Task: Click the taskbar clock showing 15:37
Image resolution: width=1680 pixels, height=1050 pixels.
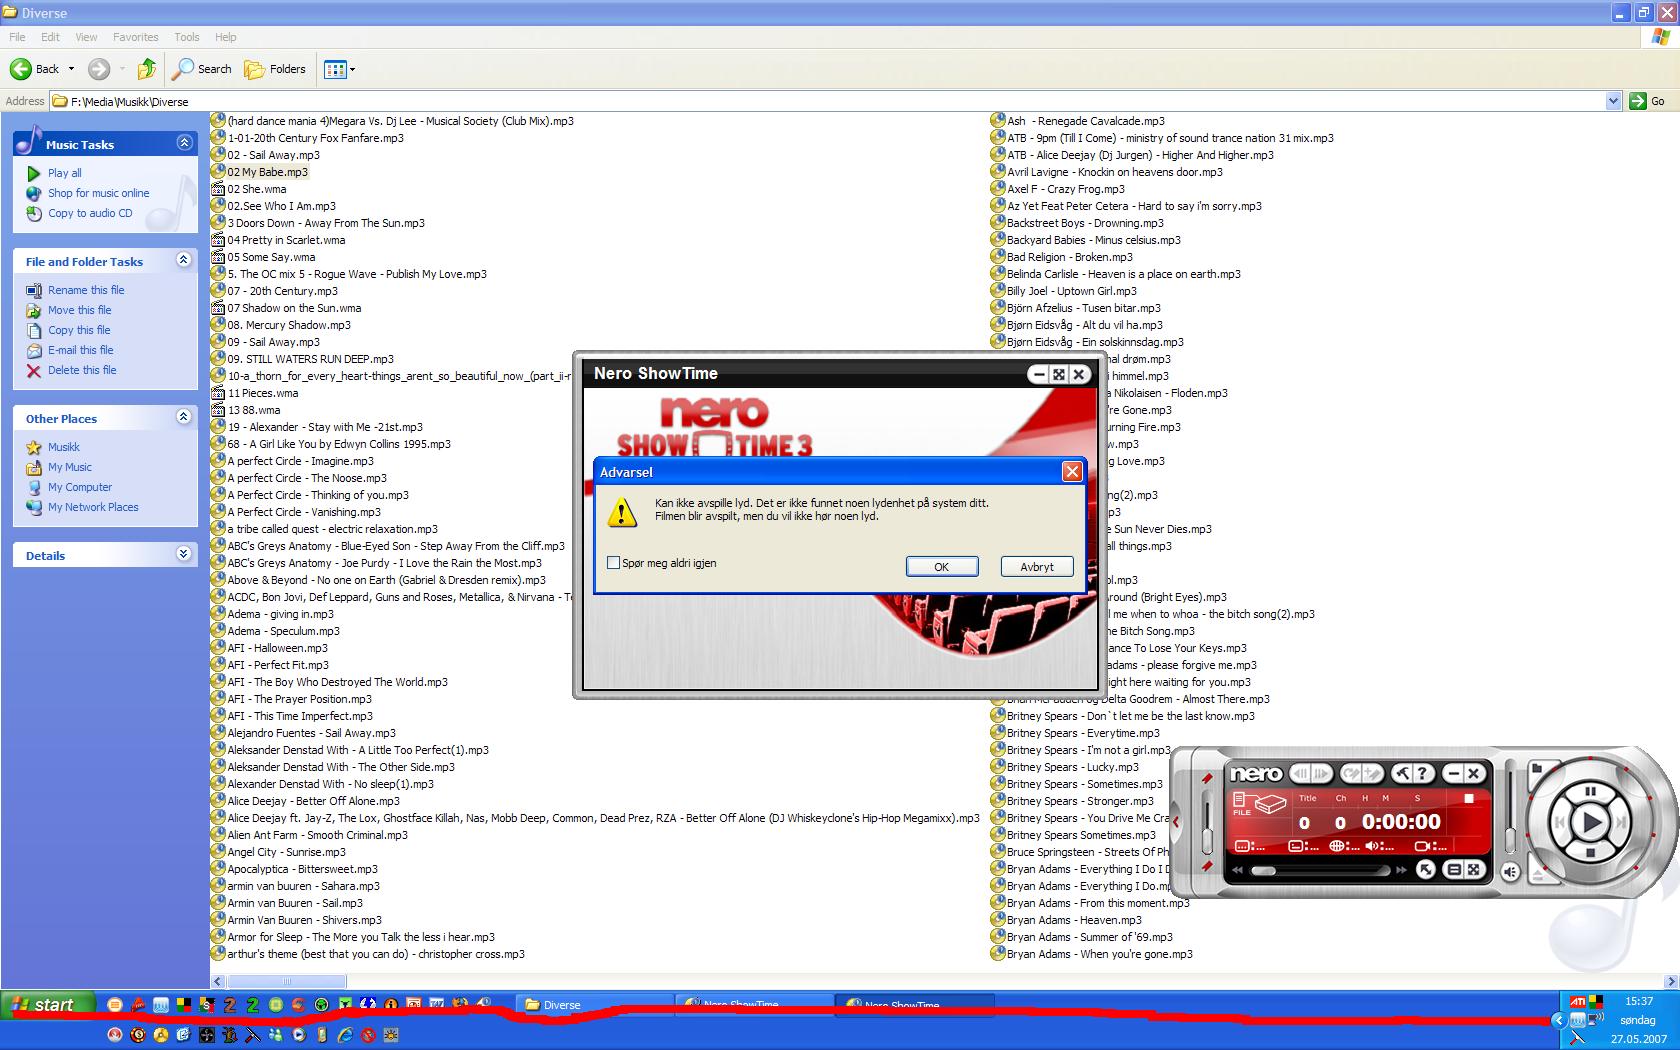Action: [1639, 1001]
